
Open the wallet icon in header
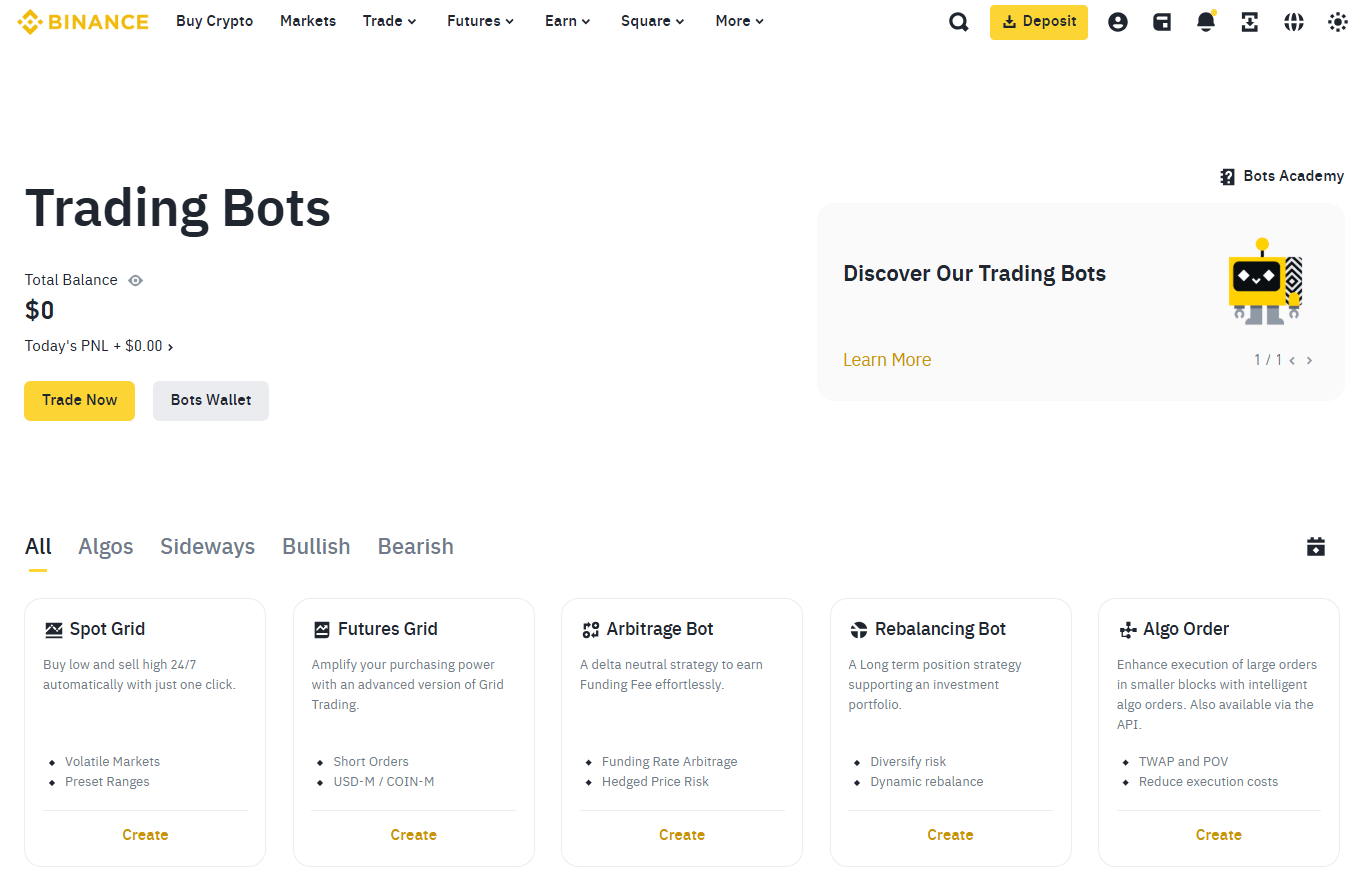1162,22
